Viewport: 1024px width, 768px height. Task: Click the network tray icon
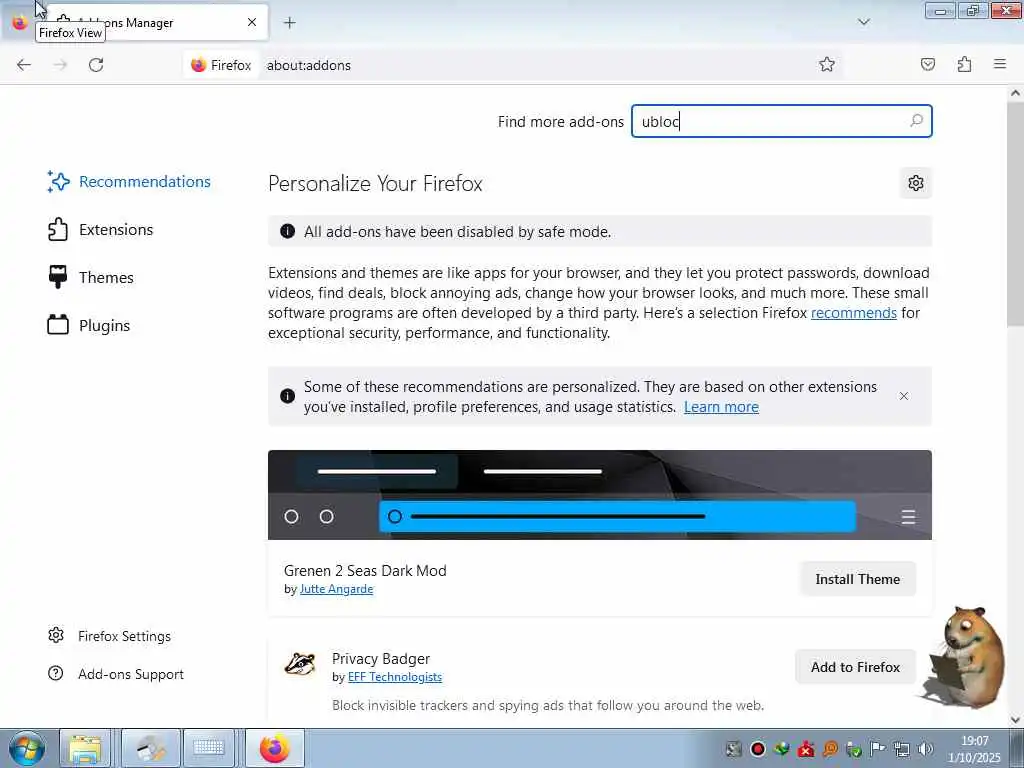click(901, 749)
